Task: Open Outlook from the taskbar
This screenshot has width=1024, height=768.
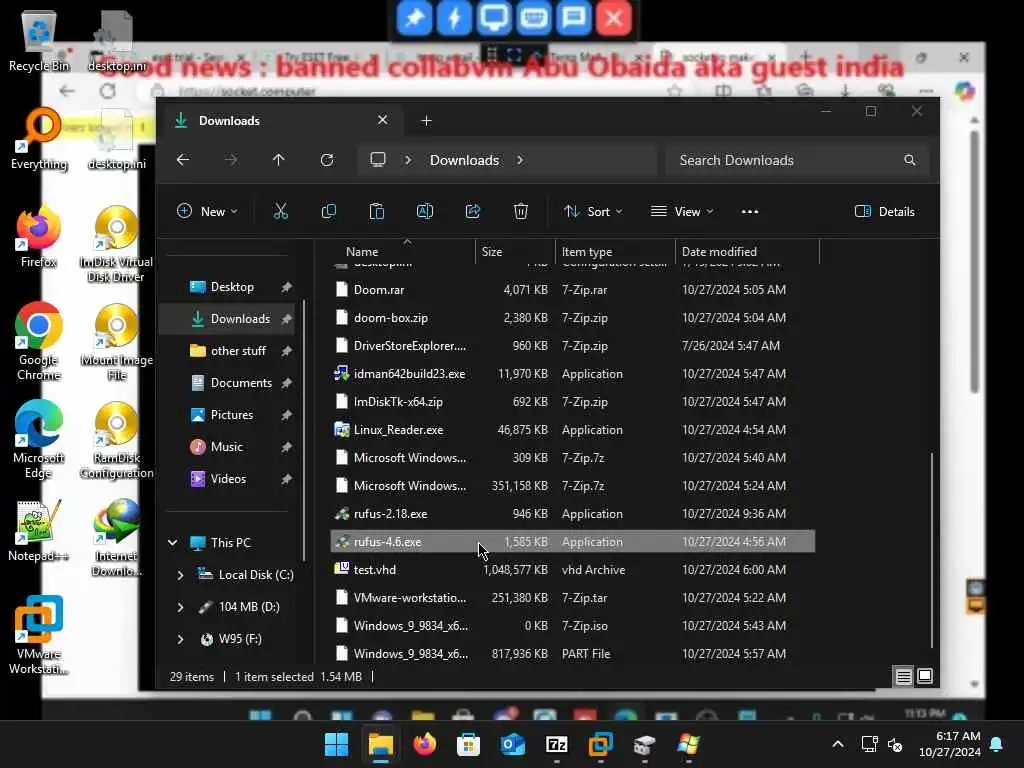Action: pyautogui.click(x=513, y=744)
